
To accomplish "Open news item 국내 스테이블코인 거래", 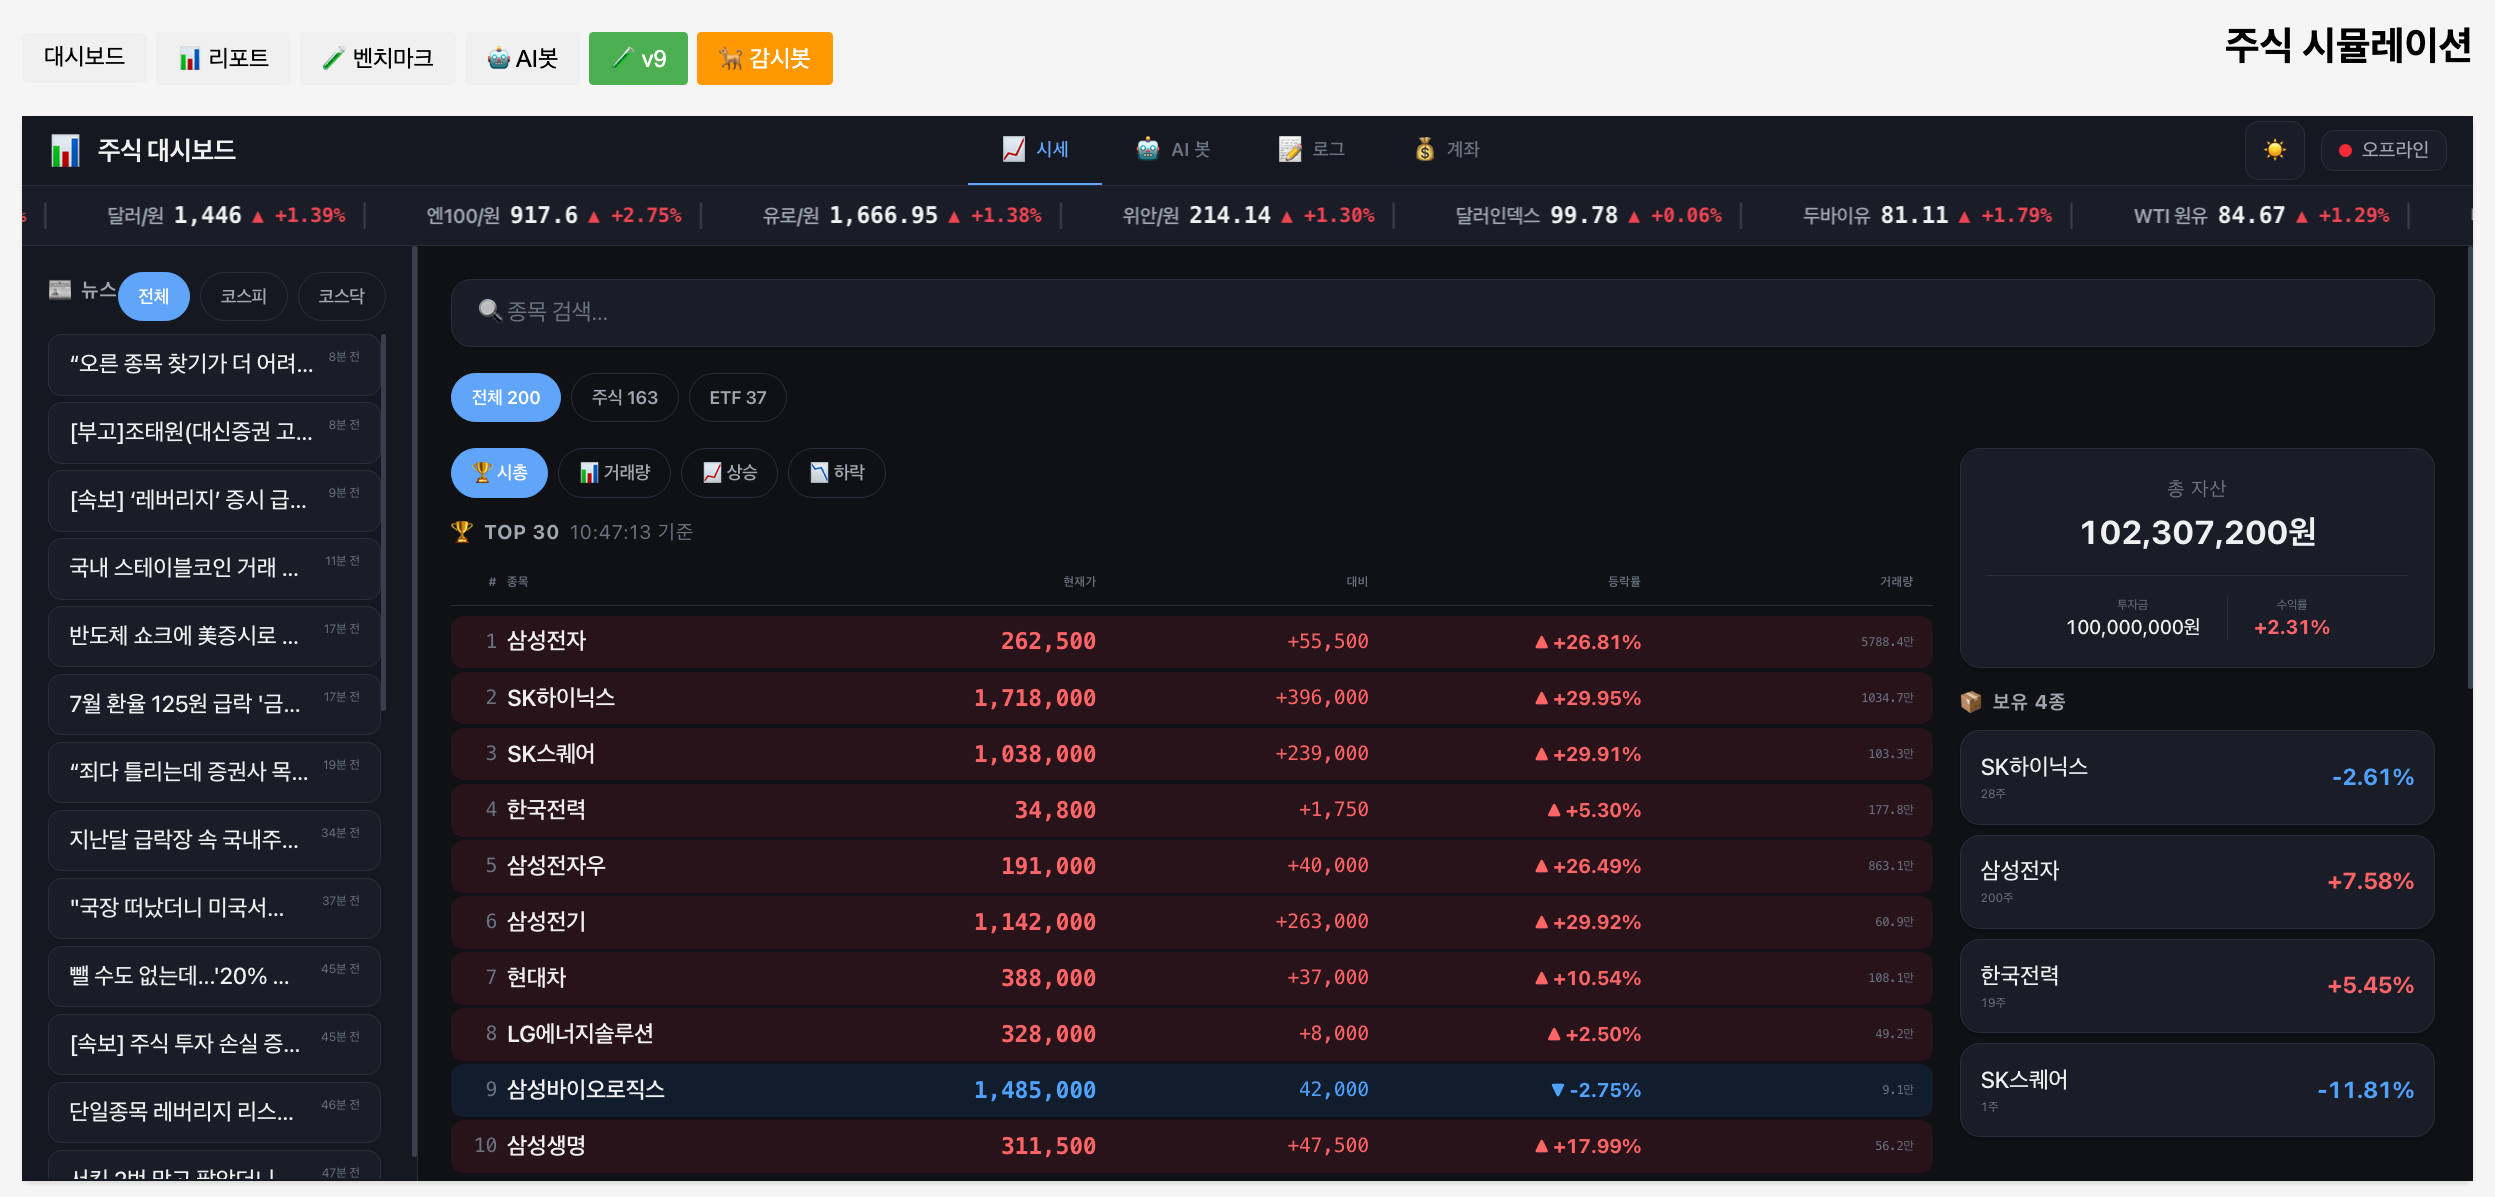I will [x=214, y=568].
